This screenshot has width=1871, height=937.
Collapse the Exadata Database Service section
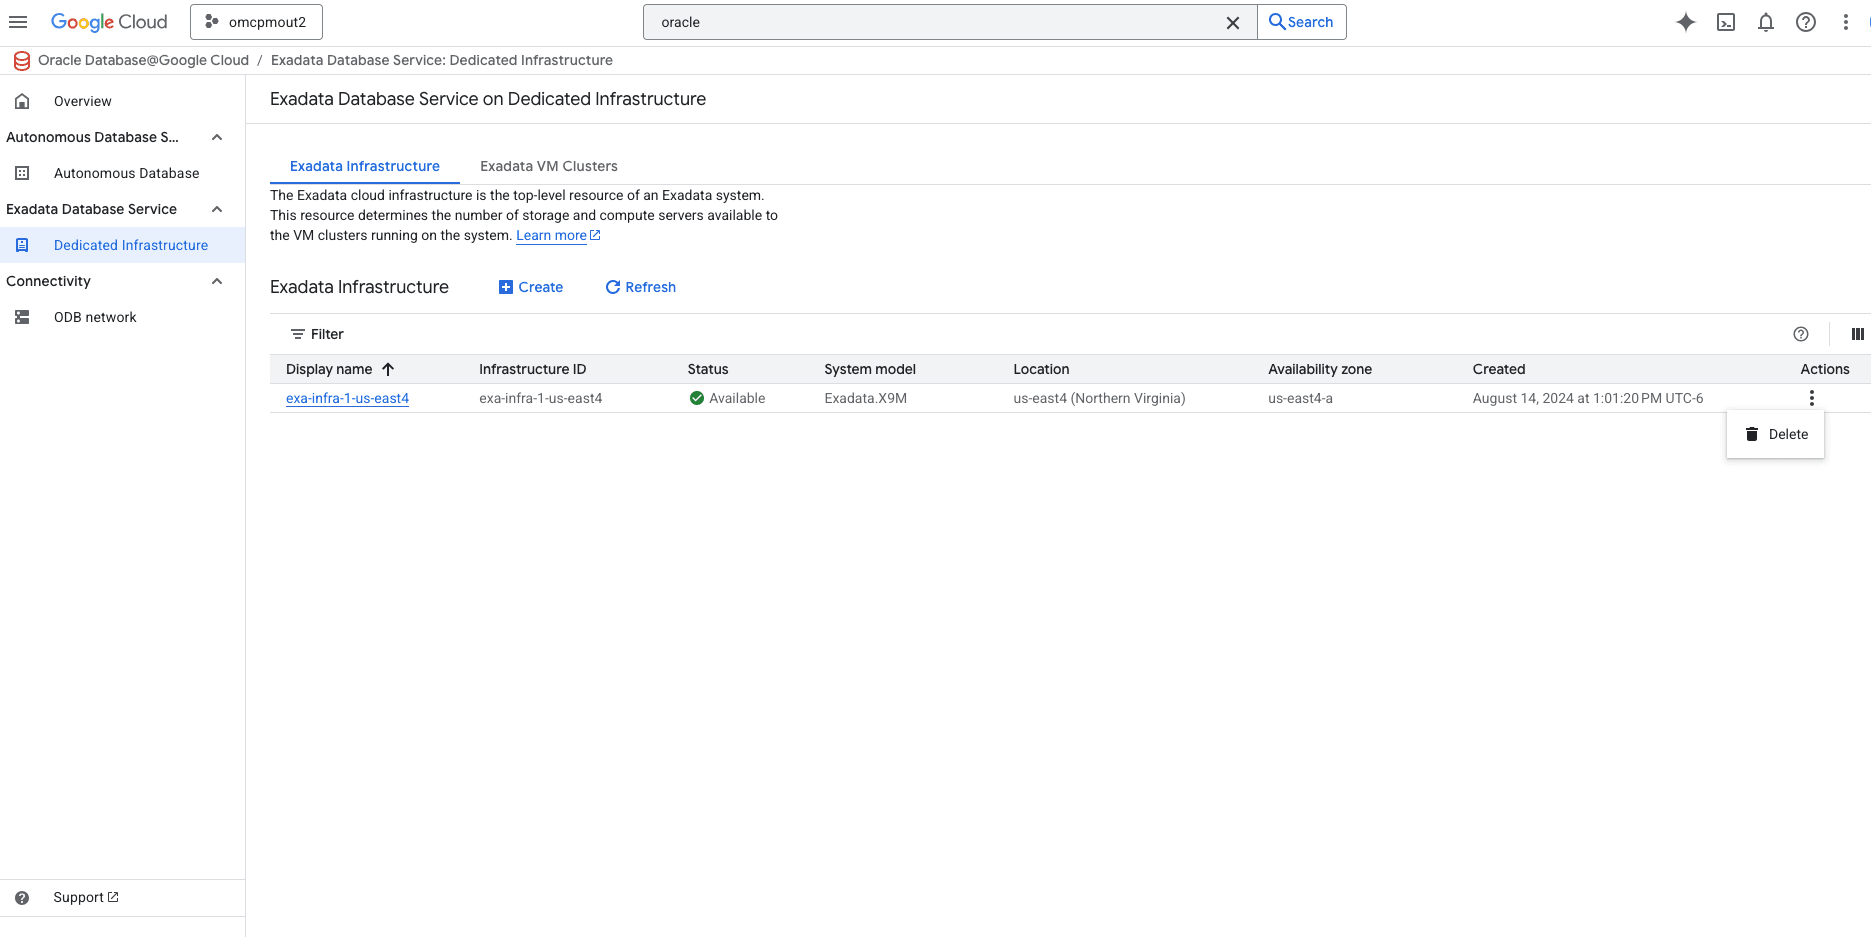[217, 209]
